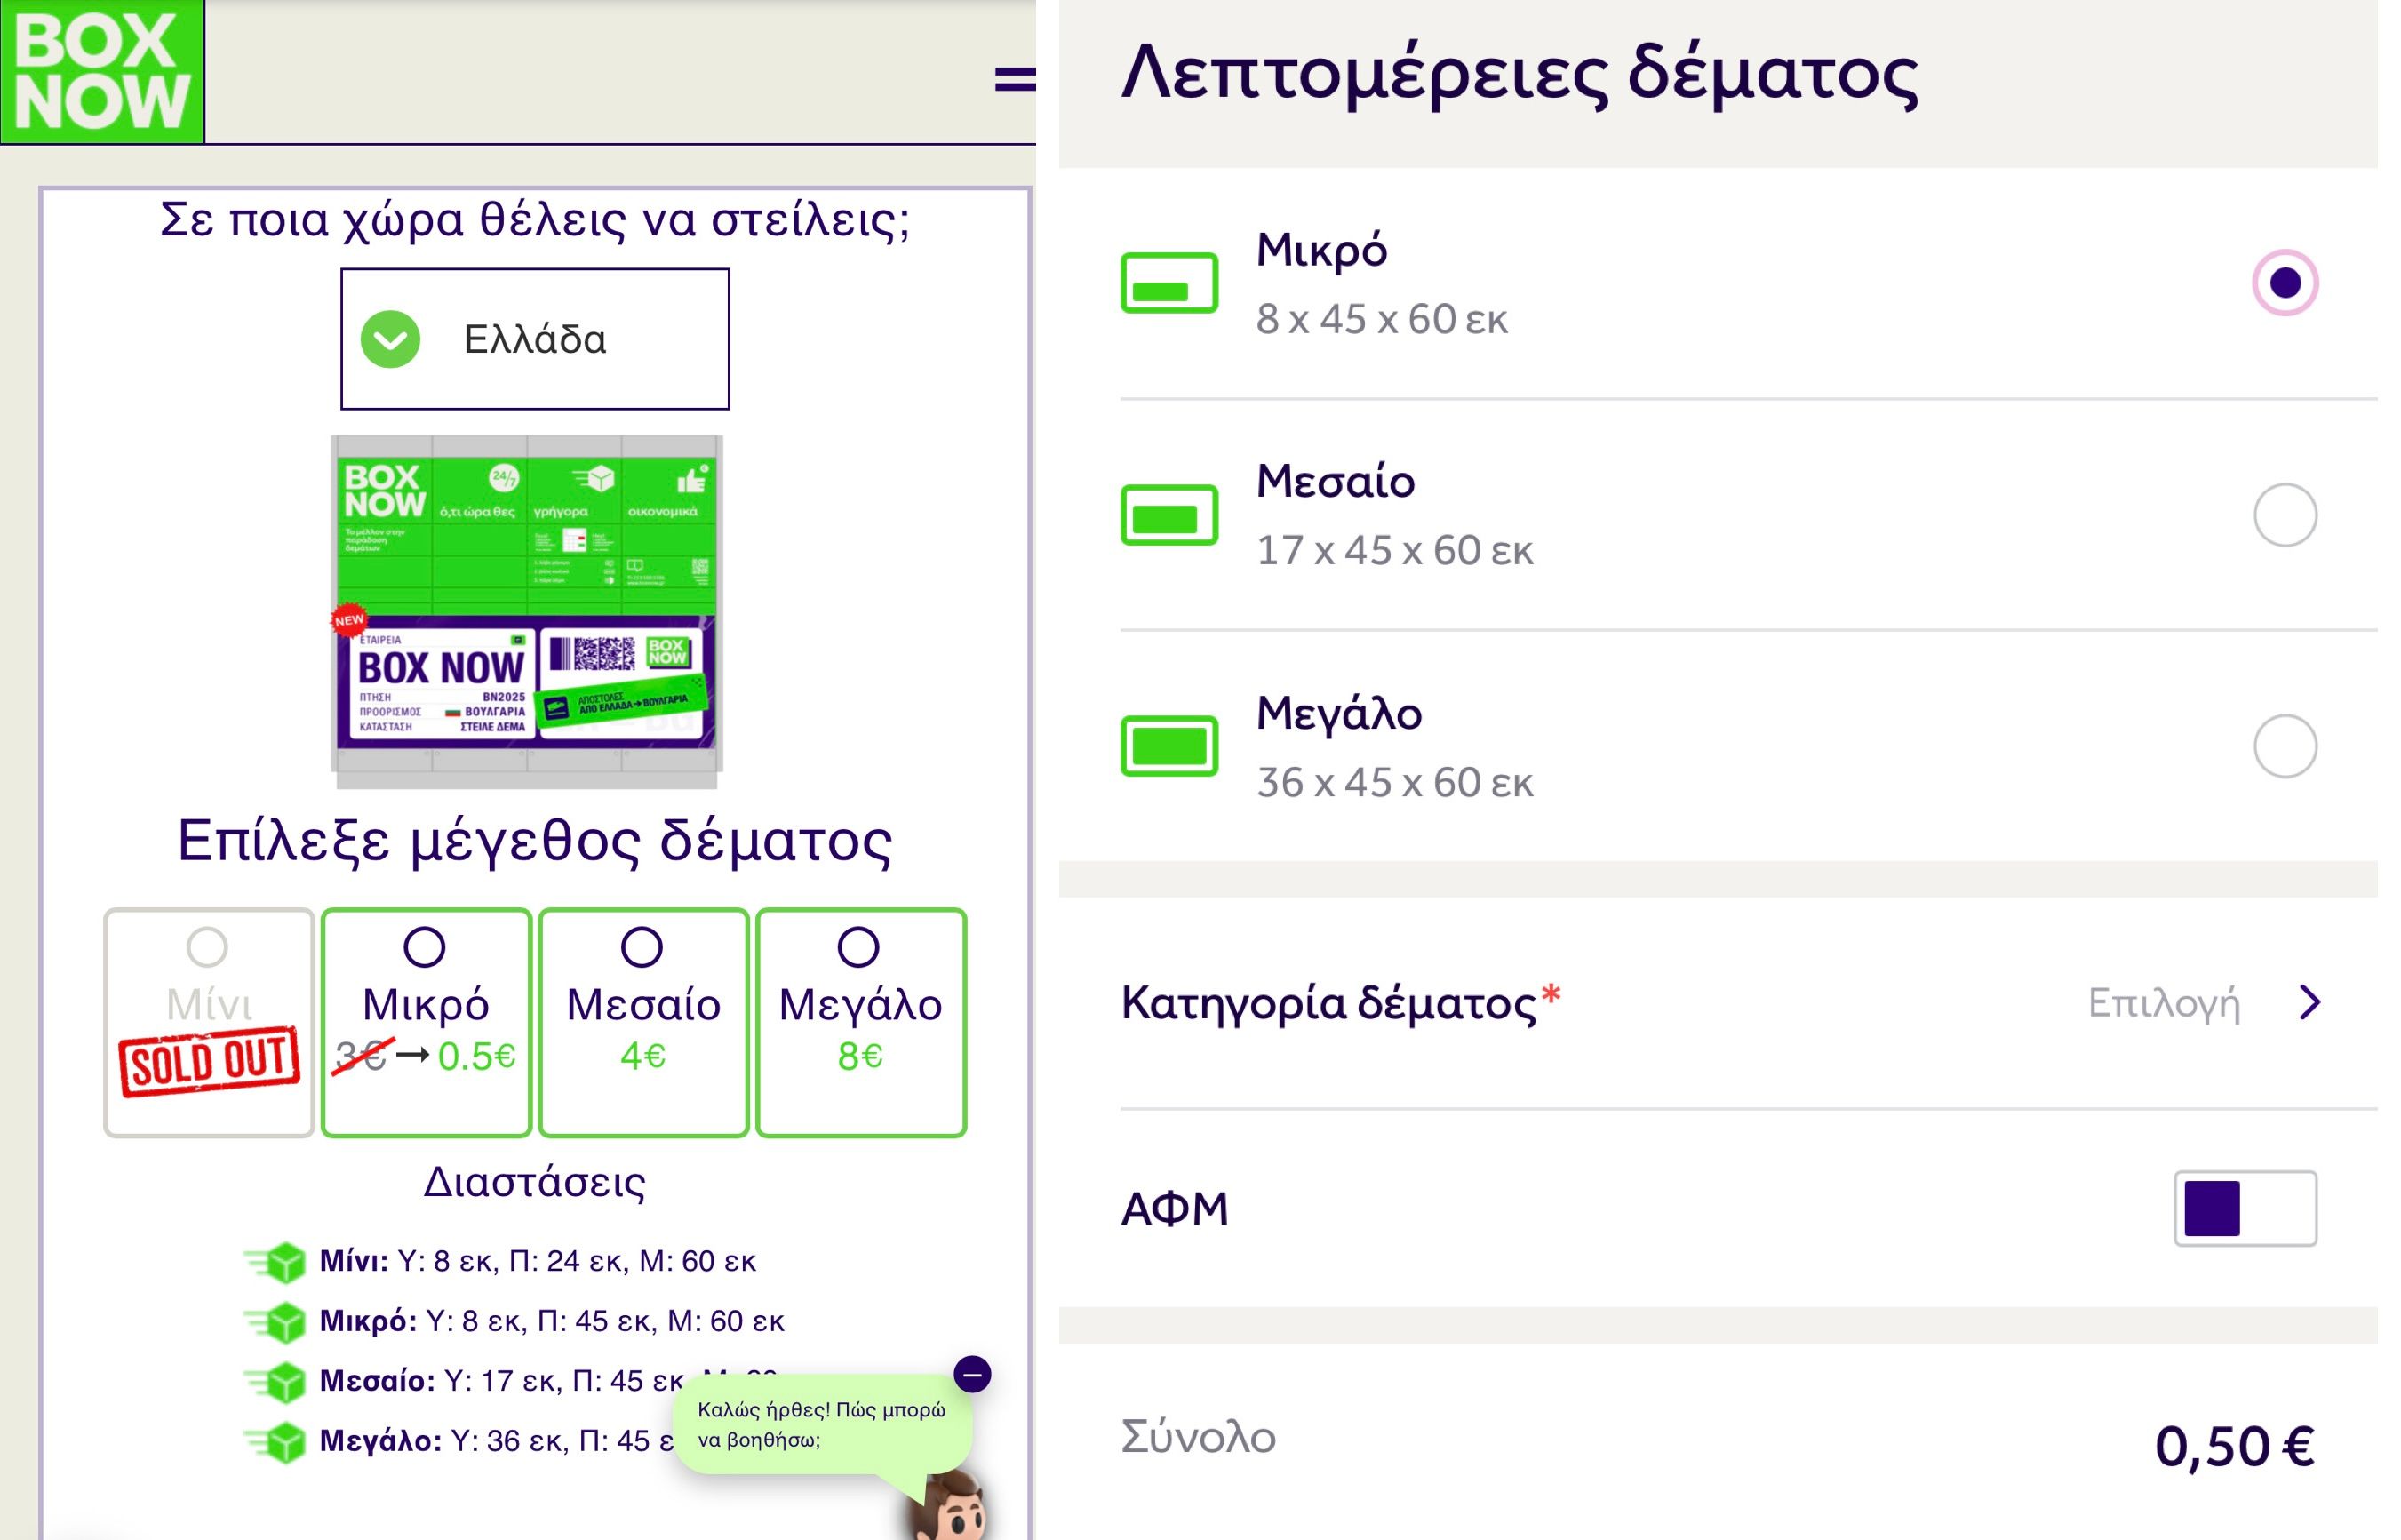Screen dimensions: 2401x1540
Task: Open the hamburger menu icon
Action: 1014,79
